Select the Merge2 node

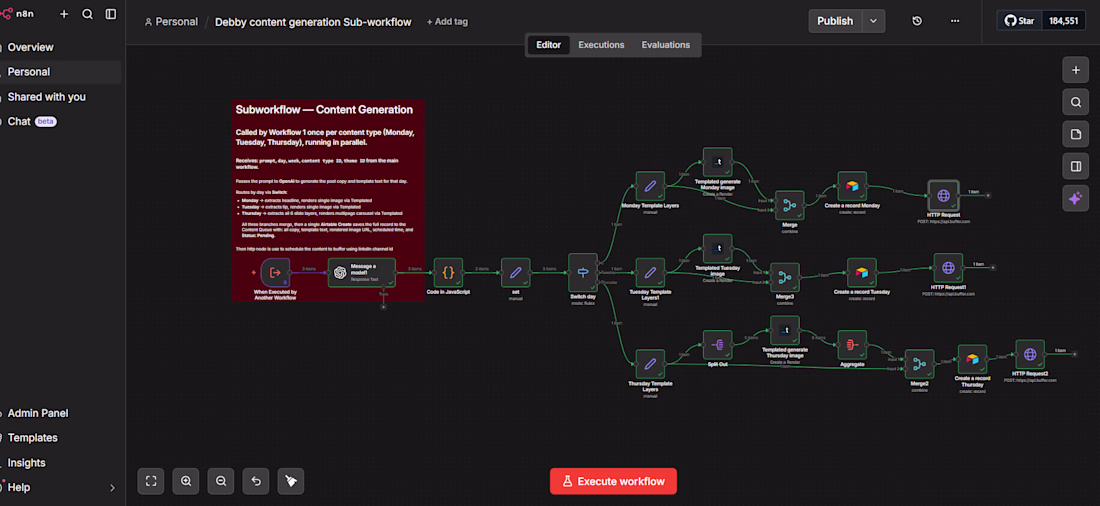pyautogui.click(x=920, y=364)
